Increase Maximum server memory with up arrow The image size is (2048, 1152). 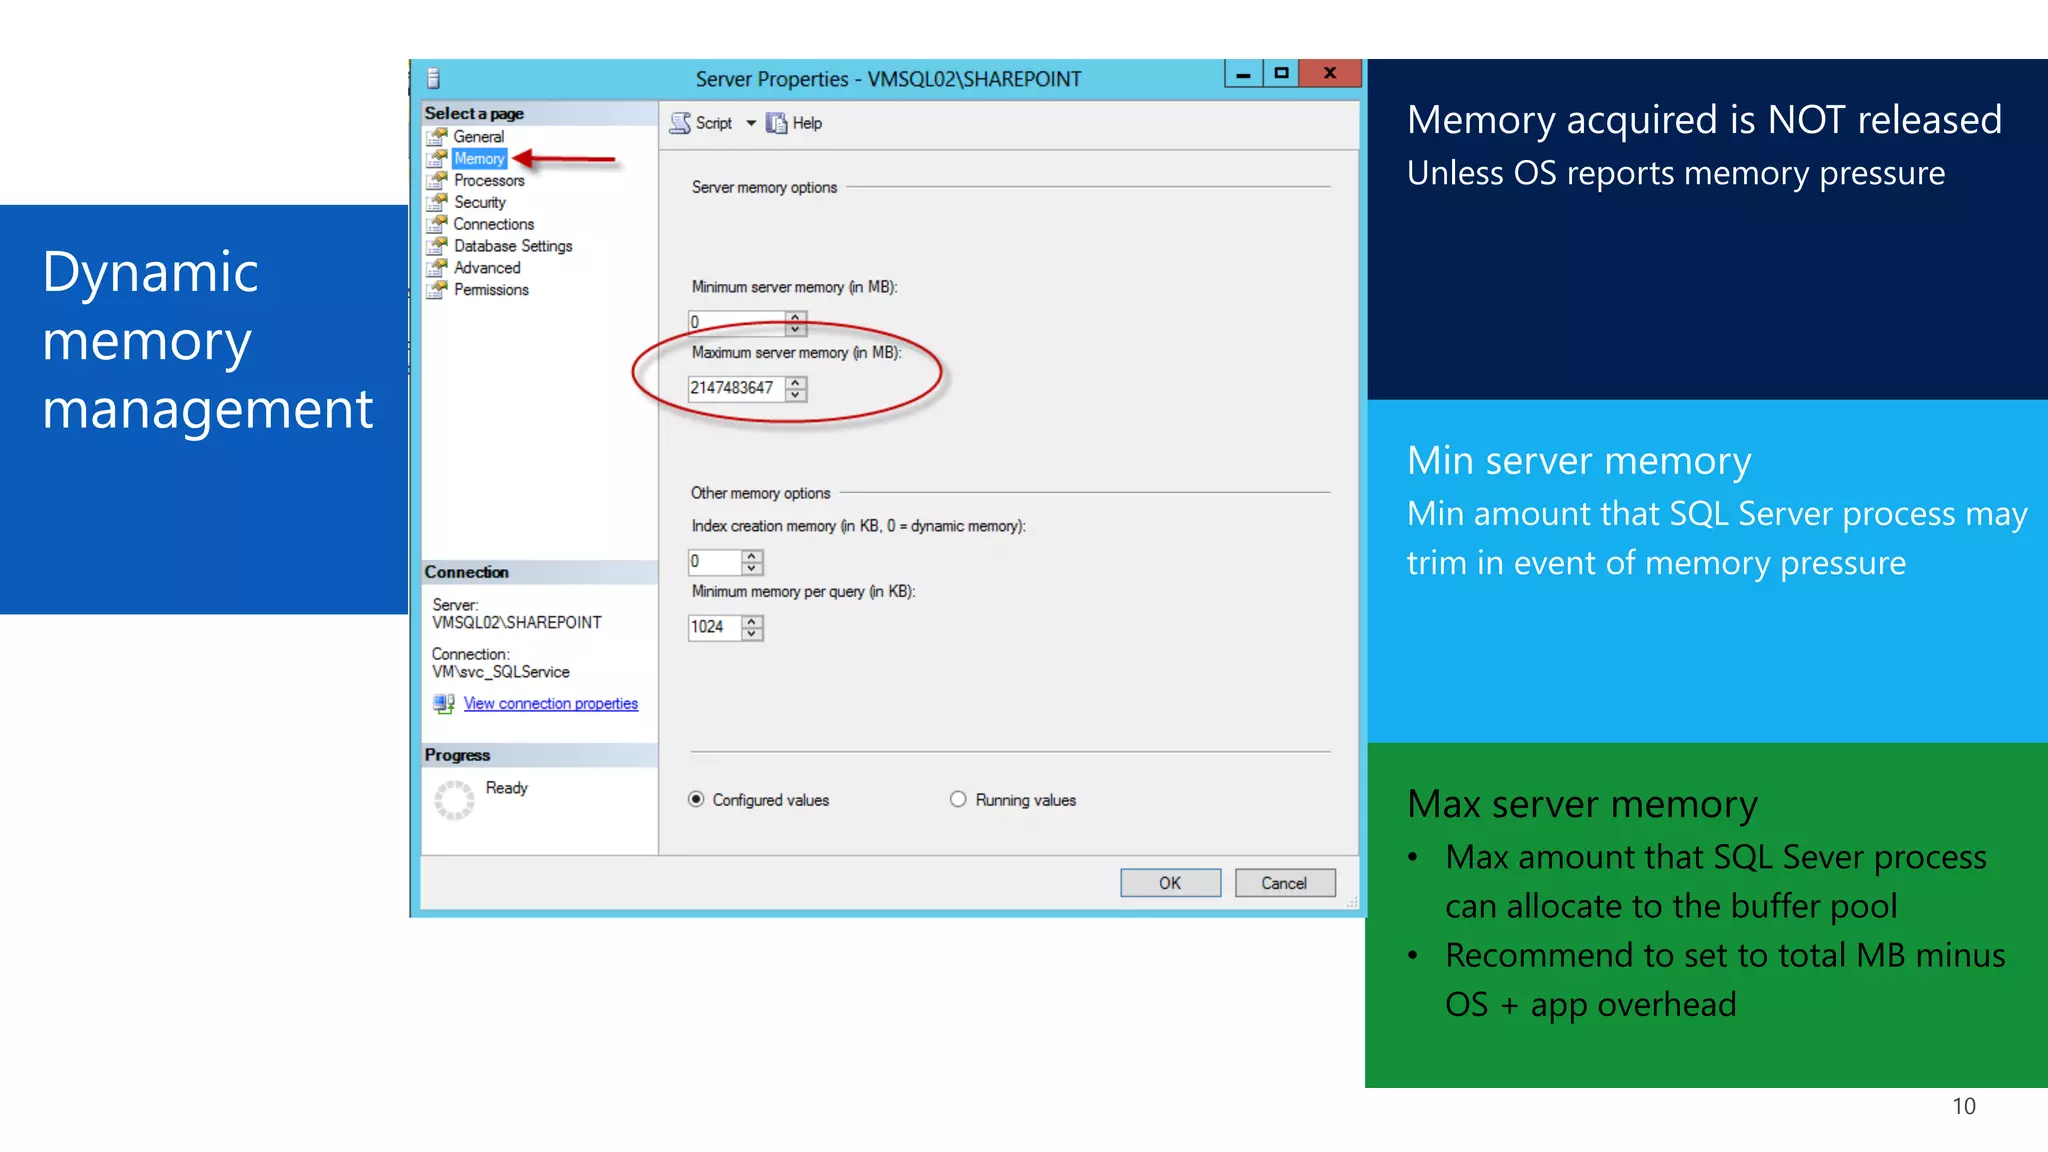[x=796, y=382]
